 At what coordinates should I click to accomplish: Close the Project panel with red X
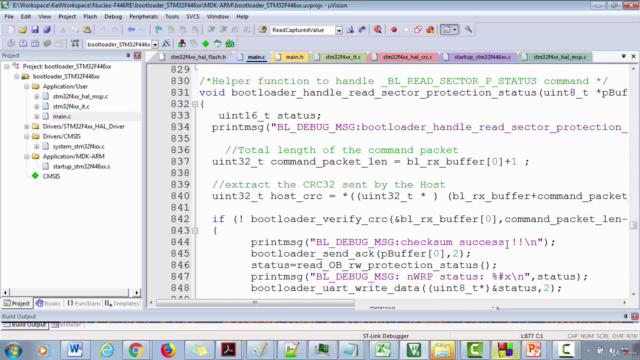[138, 55]
